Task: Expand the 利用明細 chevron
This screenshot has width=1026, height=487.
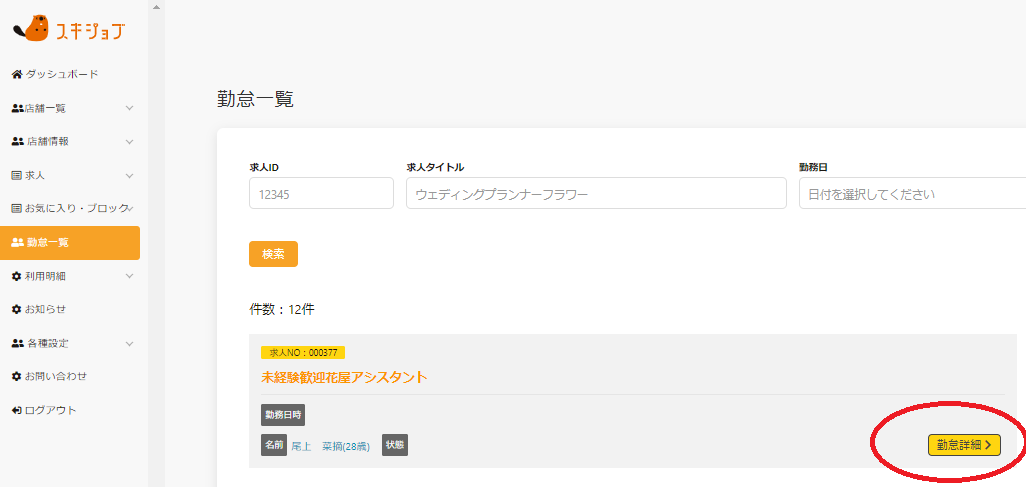Action: tap(130, 276)
